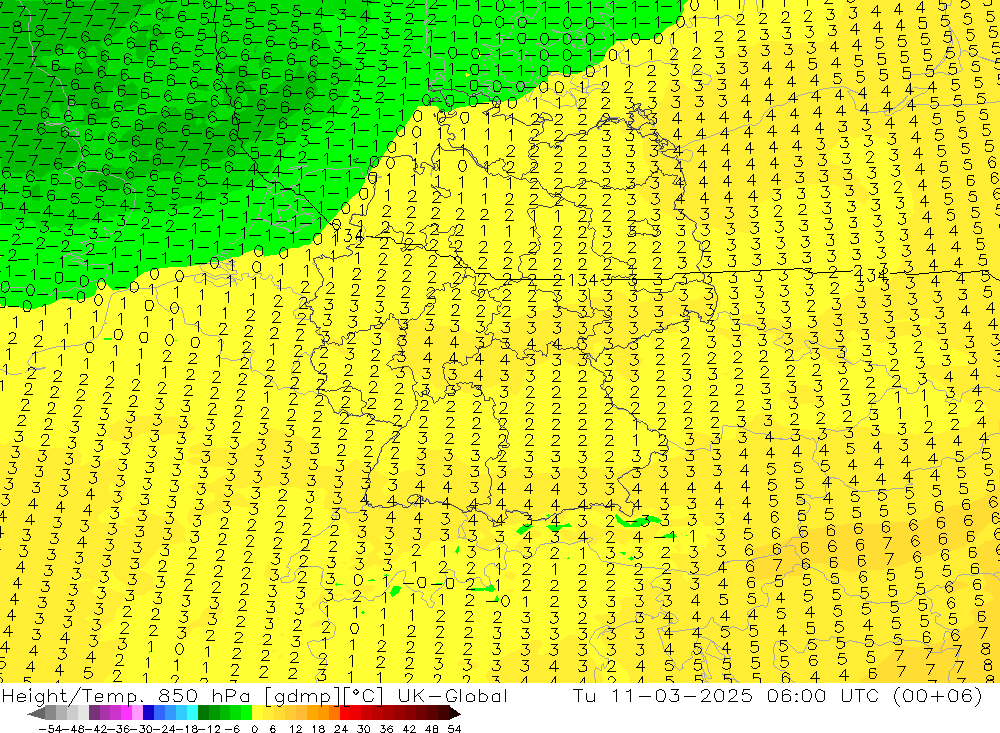Viewport: 1000px width, 733px height.
Task: Click the magenta swatch above -36 in legend
Action: 126,713
